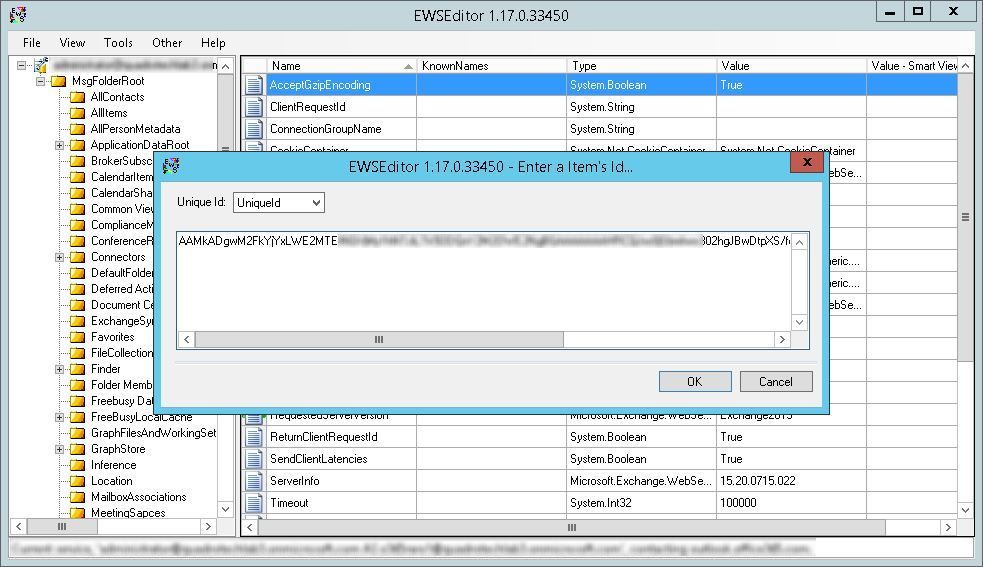Viewport: 983px width, 567px height.
Task: Click the Timeout row document icon
Action: tap(254, 502)
